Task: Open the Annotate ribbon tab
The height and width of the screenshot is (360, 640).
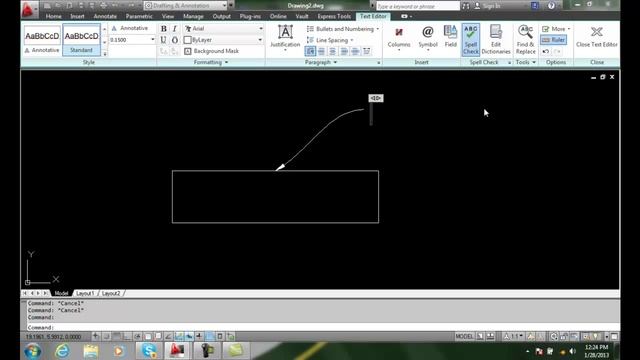Action: click(x=105, y=16)
